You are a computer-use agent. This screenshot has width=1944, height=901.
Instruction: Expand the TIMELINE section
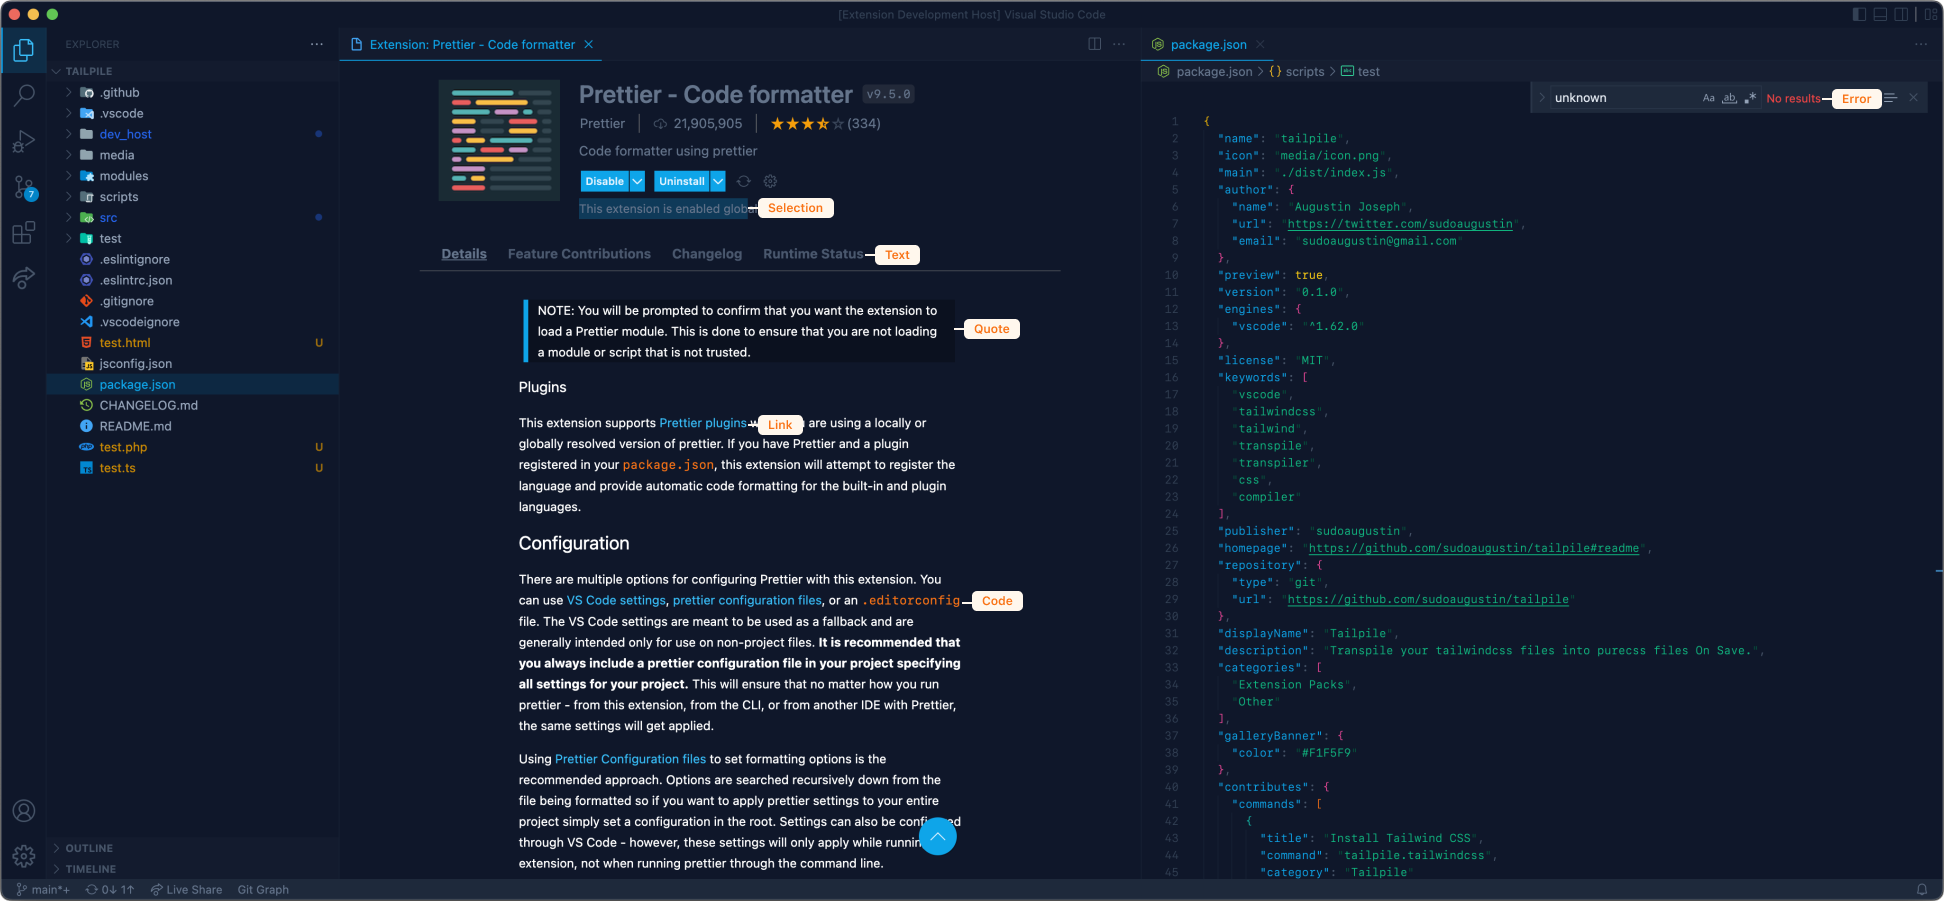[x=192, y=869]
